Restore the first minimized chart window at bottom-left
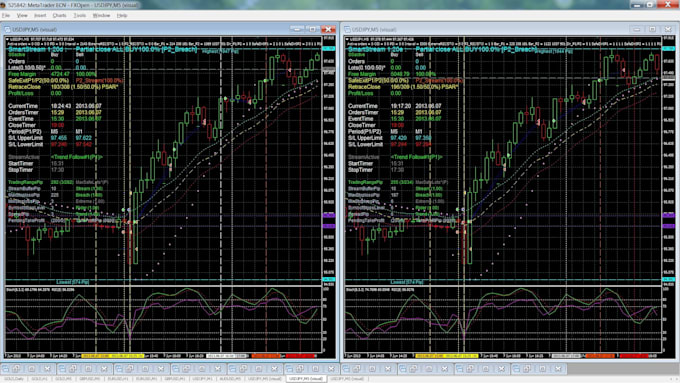Screen dimensions: 680x383 pyautogui.click(x=16, y=369)
